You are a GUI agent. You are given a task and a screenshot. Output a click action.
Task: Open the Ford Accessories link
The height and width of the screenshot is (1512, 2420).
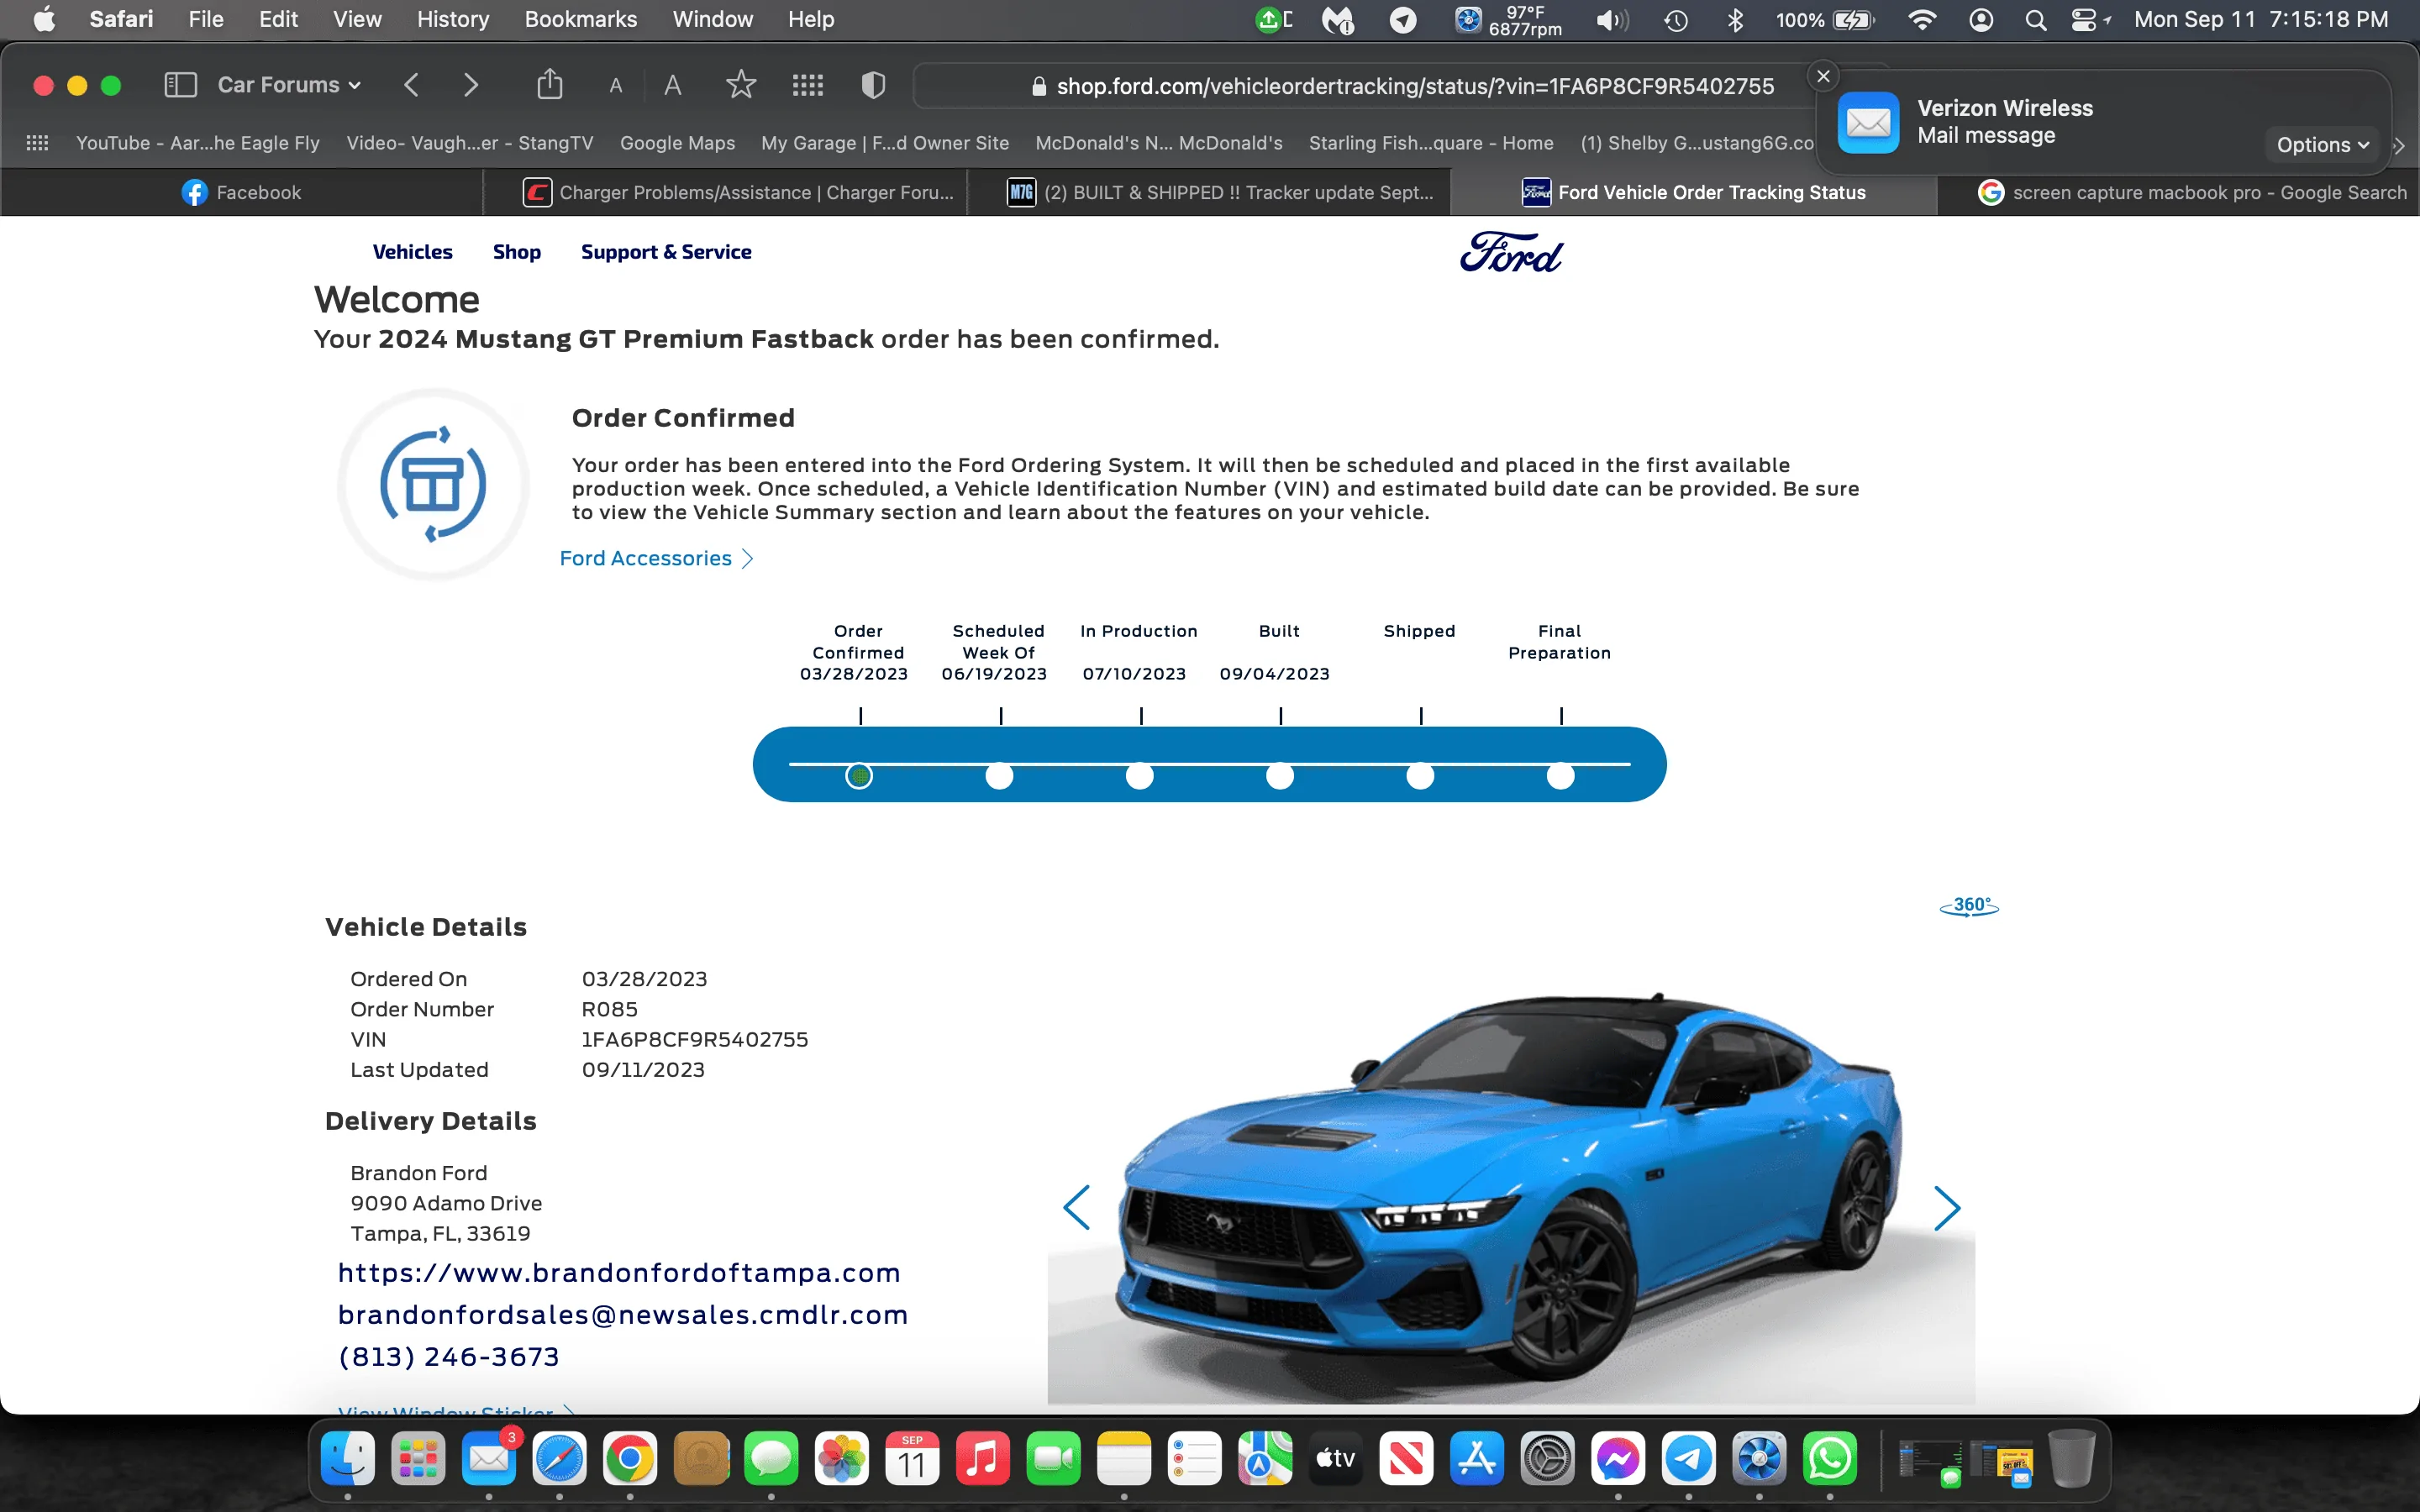click(656, 558)
